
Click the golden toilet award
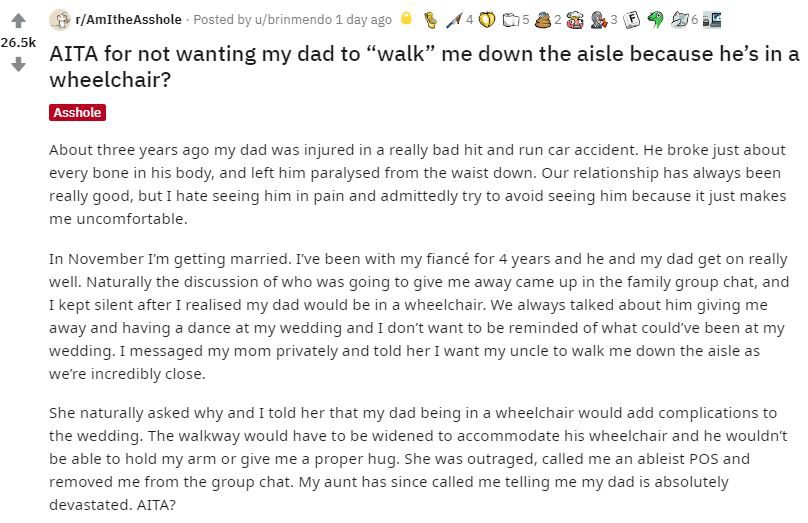tap(431, 20)
